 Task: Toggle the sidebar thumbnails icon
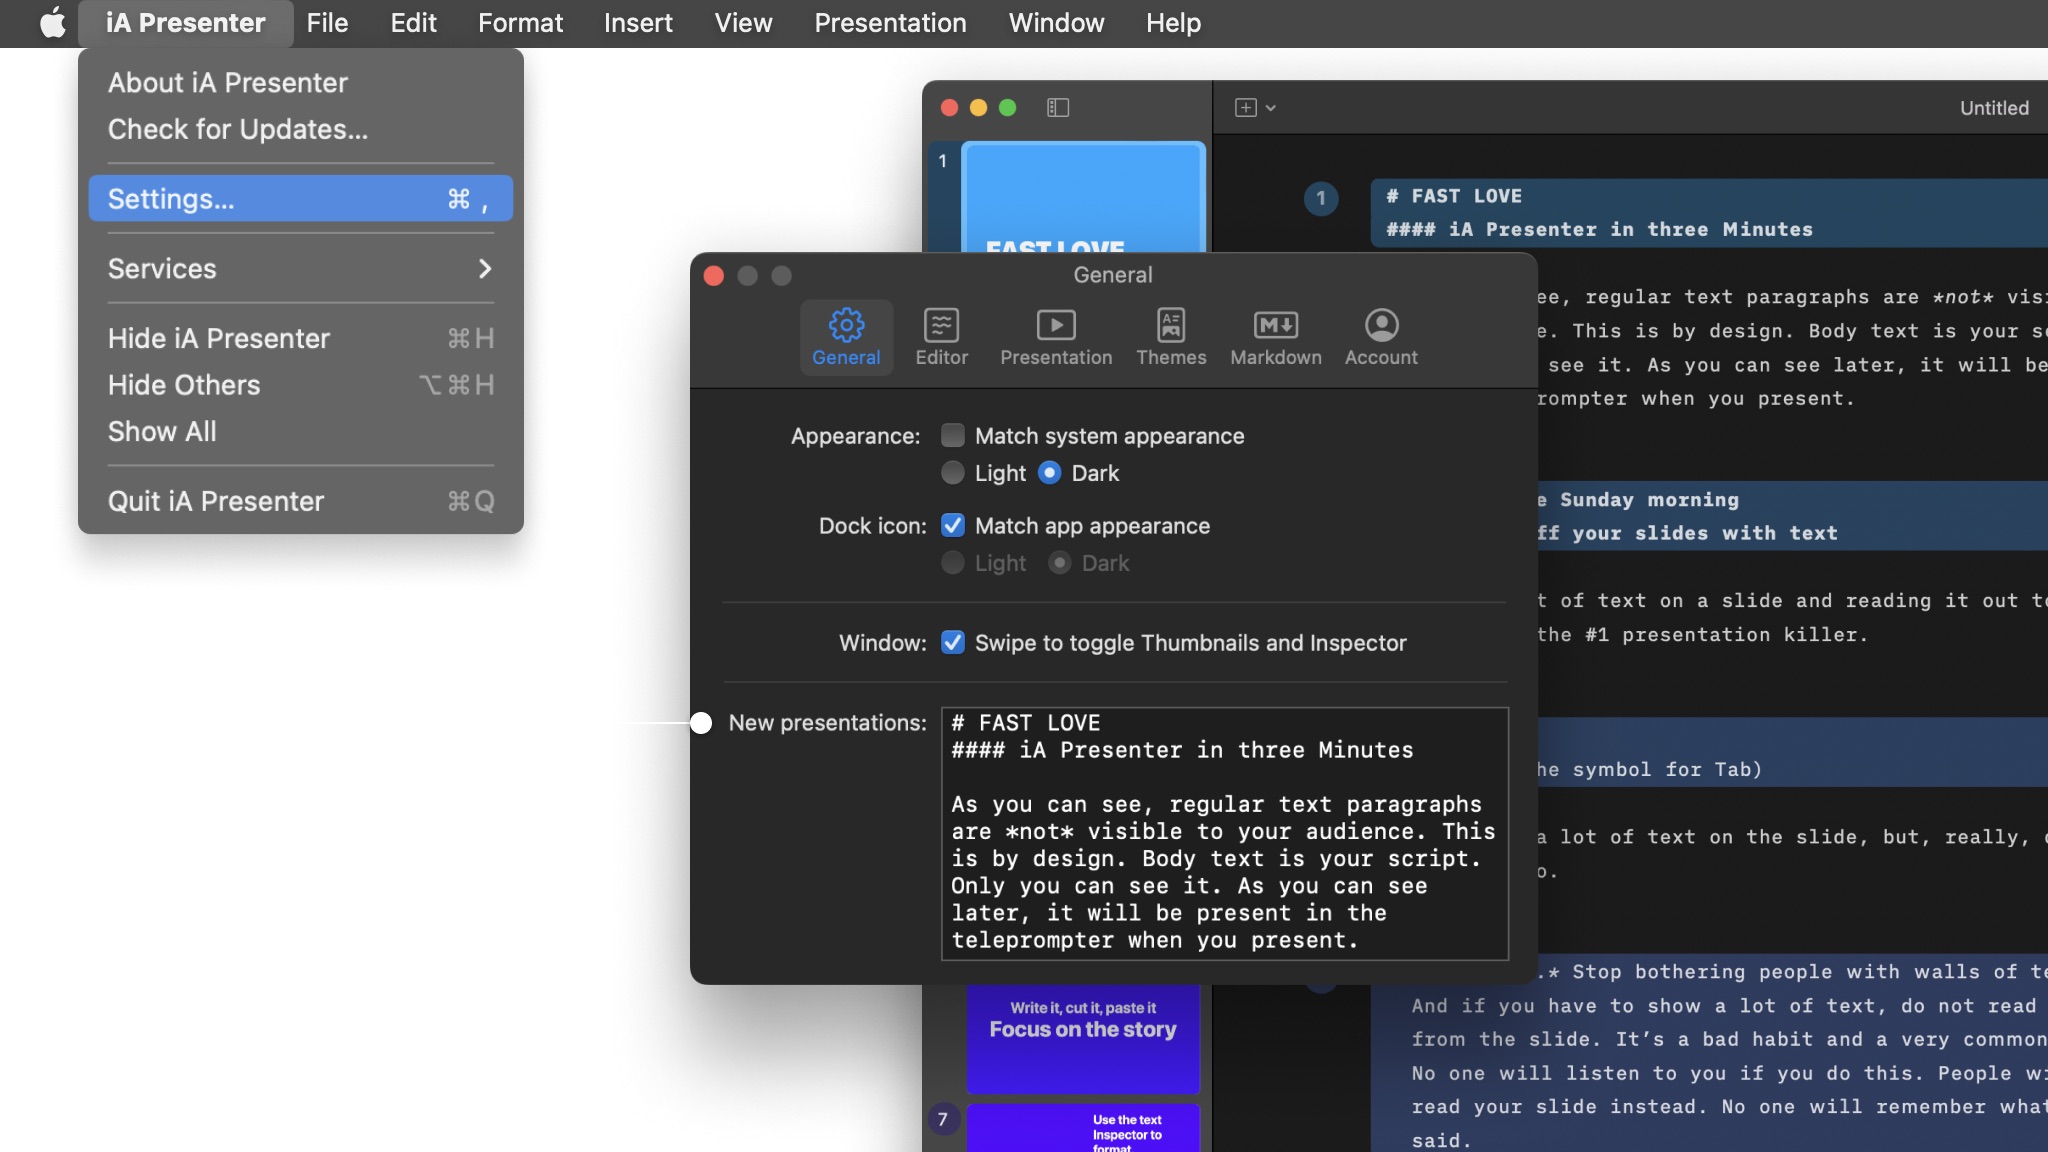tap(1058, 107)
